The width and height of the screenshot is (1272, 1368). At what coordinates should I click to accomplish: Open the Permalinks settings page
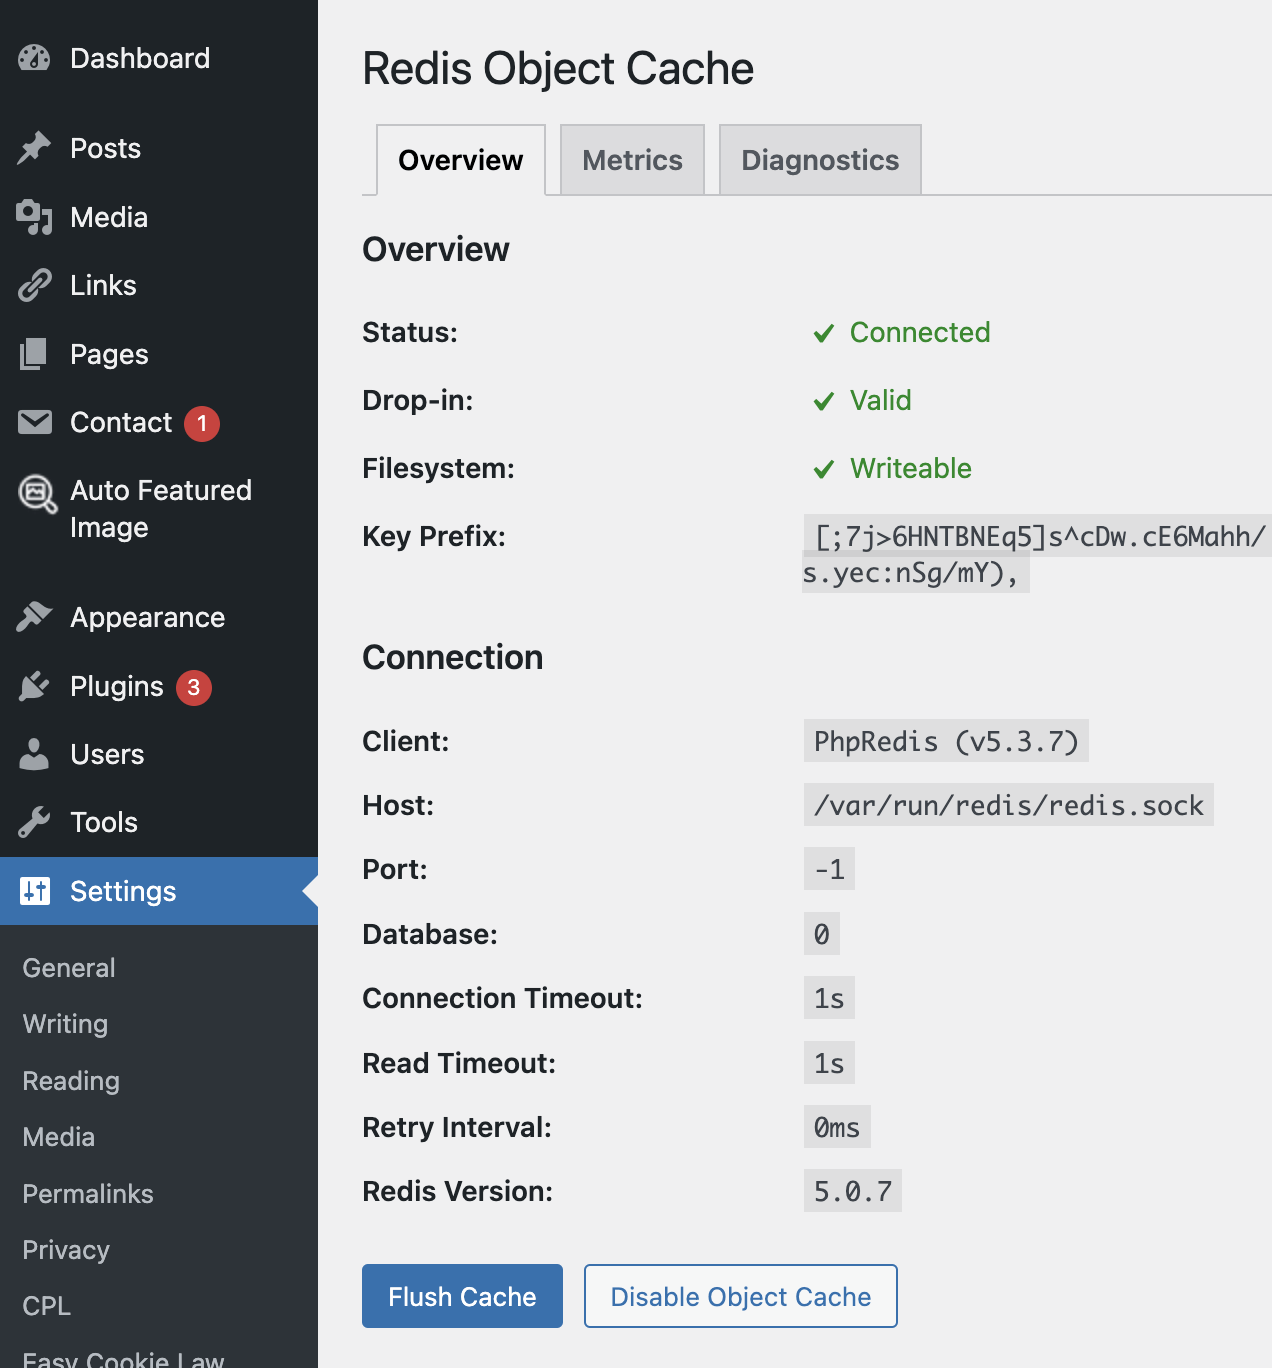(87, 1193)
